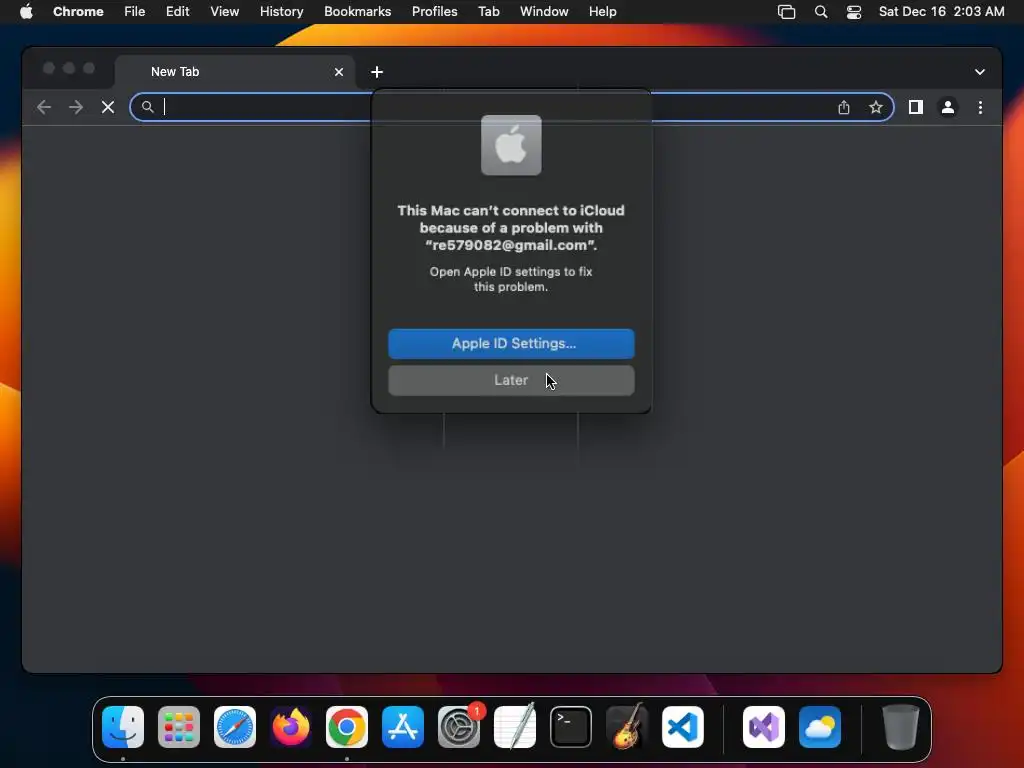The image size is (1024, 768).
Task: Open the Chrome application menu
Action: (x=78, y=12)
